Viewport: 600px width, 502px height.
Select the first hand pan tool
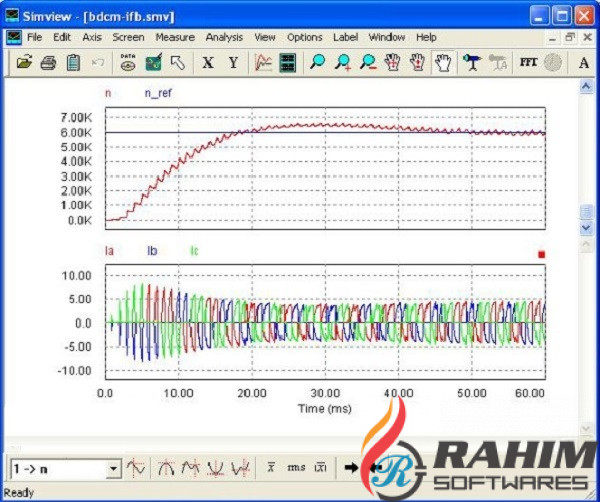pyautogui.click(x=393, y=62)
